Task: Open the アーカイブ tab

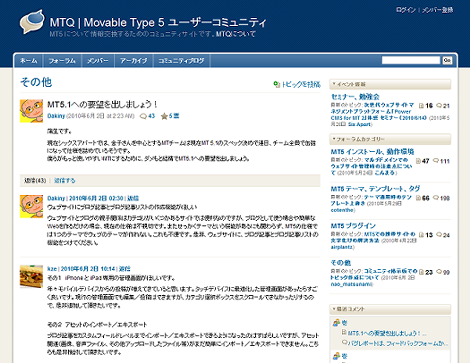Action: 134,61
